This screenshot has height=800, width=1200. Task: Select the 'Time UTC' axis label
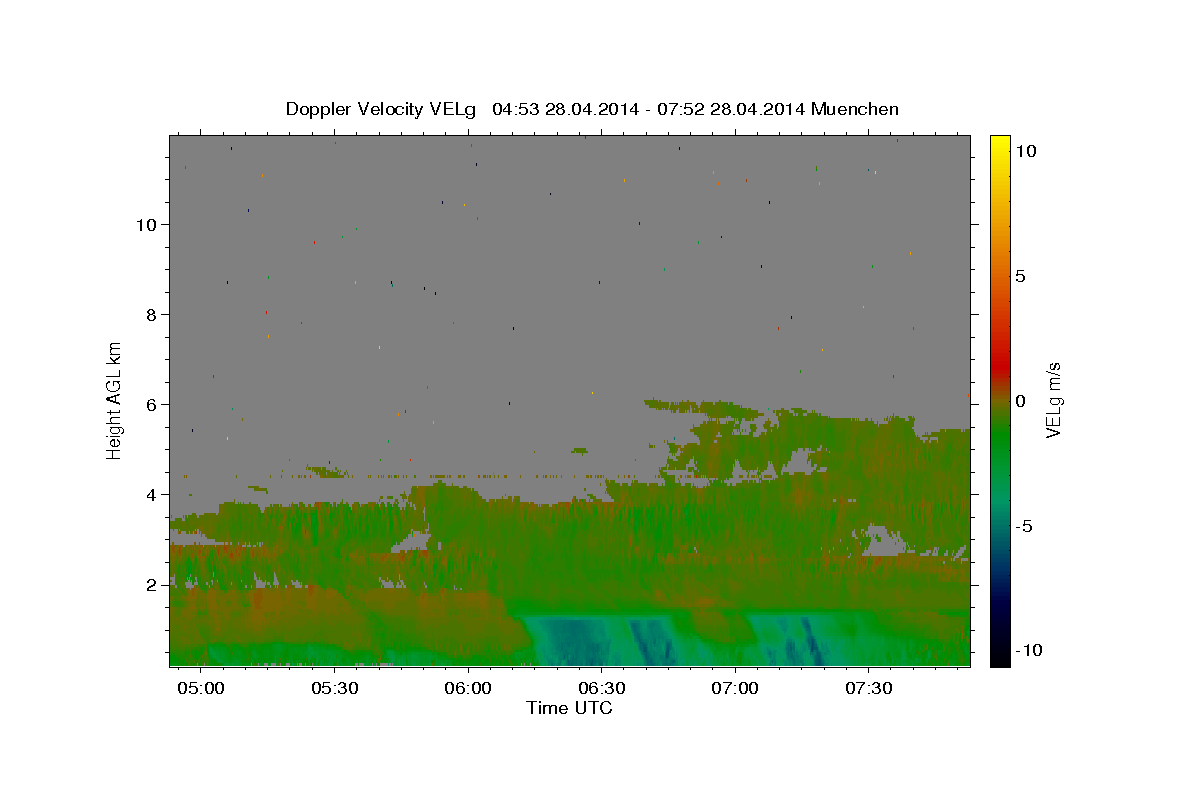(569, 708)
